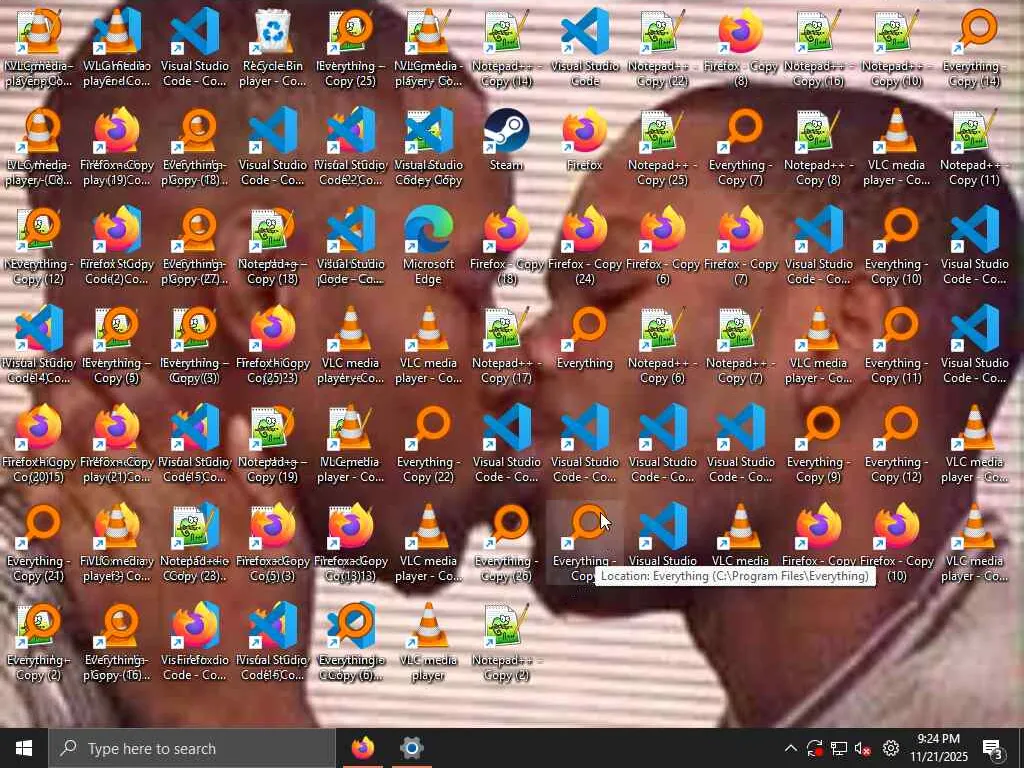Select Everything - Copy (7) shortcut
Screen dimensions: 1024x768
click(741, 148)
